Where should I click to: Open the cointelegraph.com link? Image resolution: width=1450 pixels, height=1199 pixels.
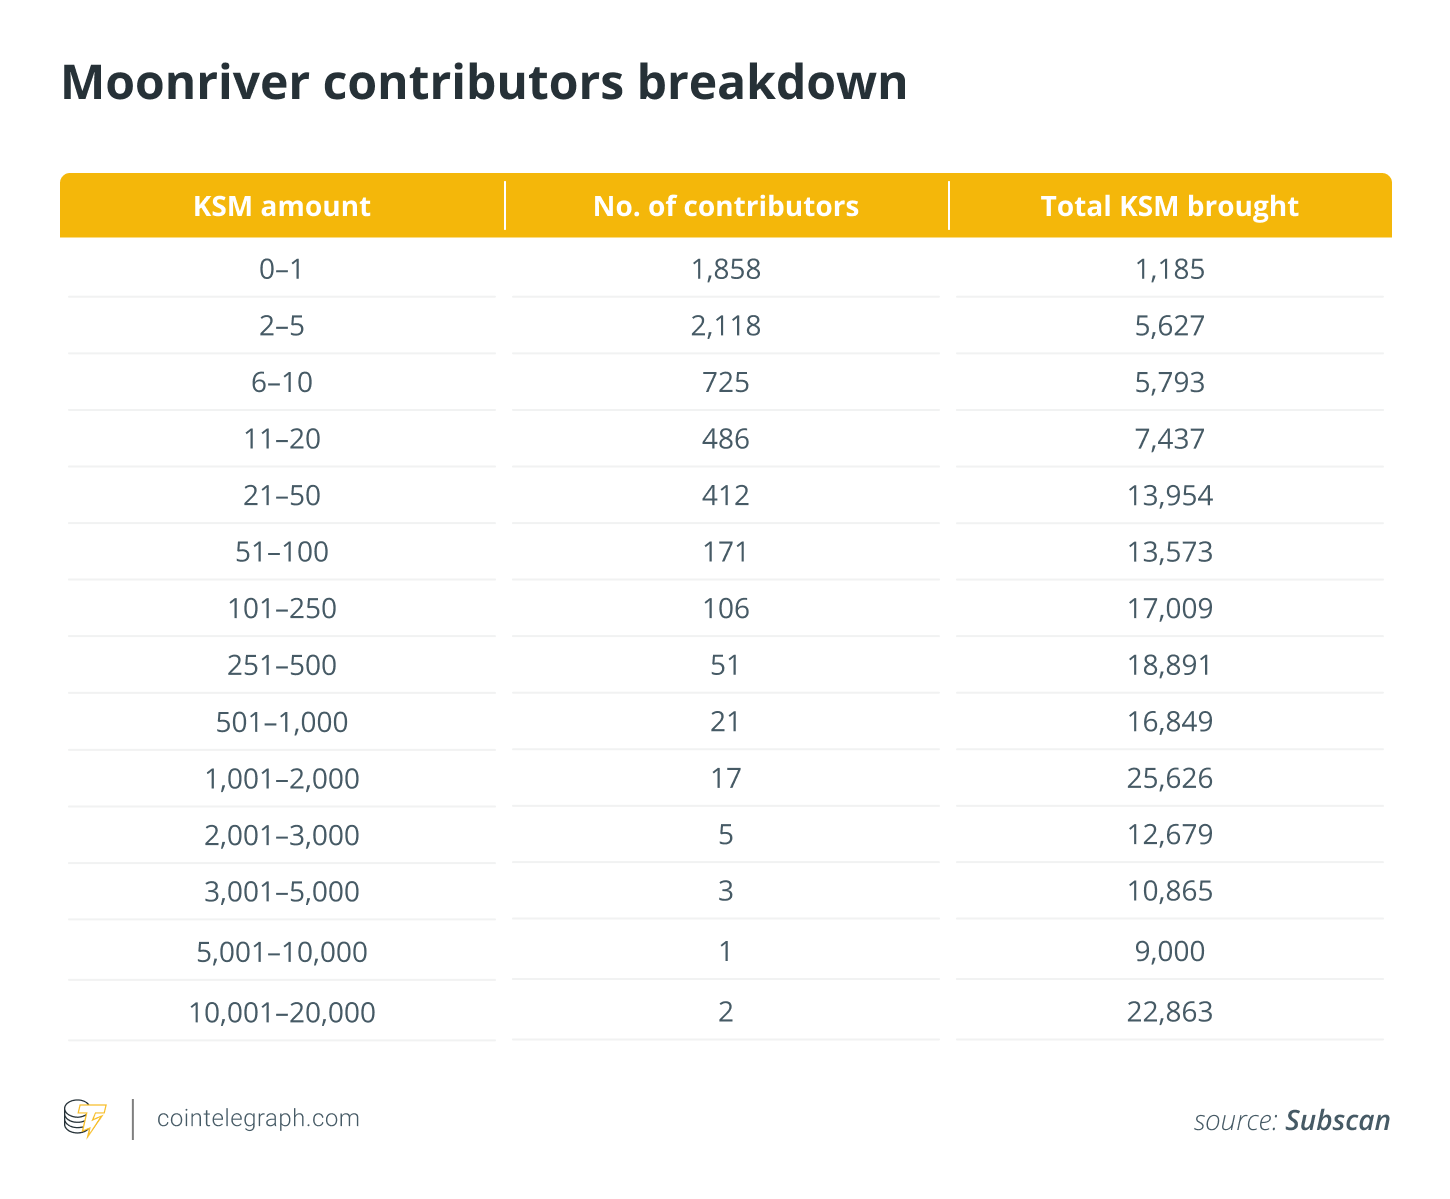258,1118
